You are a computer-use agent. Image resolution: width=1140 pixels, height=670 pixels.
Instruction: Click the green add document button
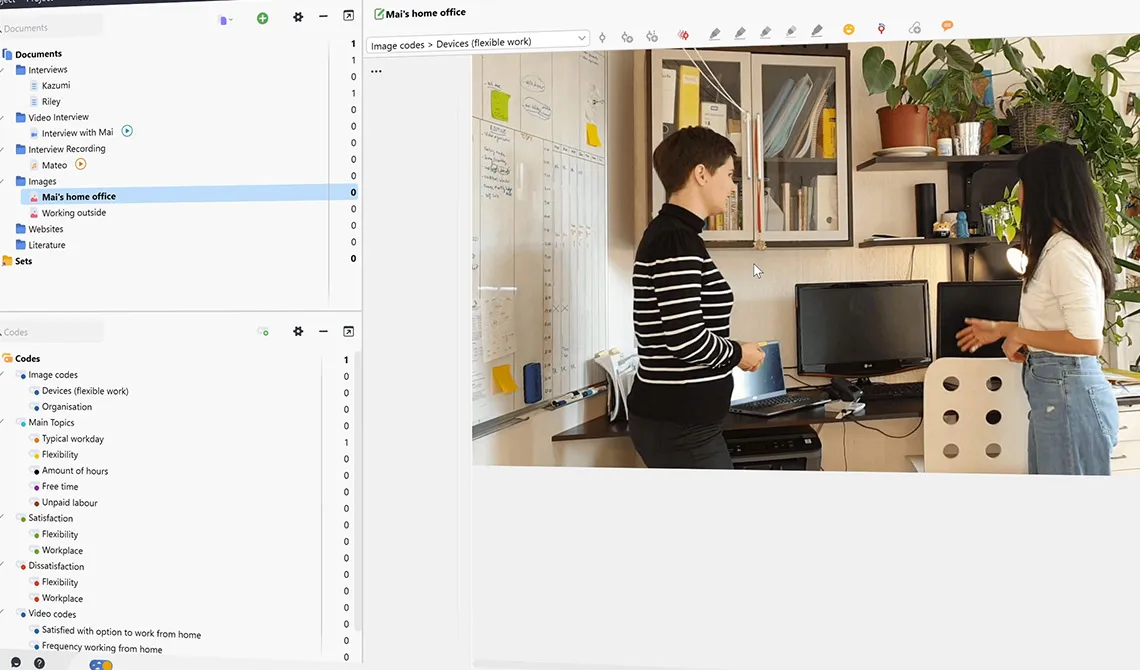point(262,18)
